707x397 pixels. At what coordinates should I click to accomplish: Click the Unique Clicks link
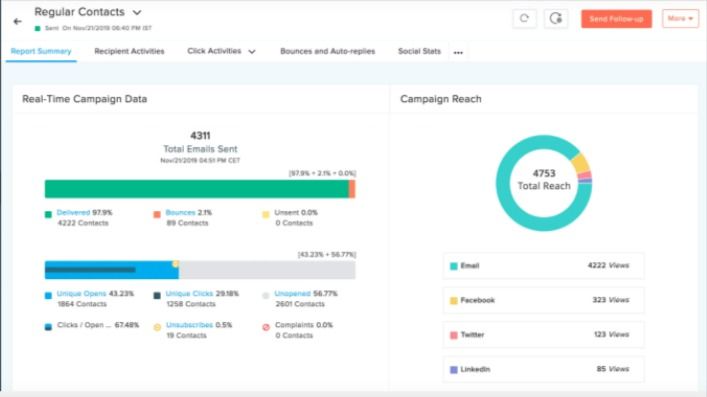point(189,294)
